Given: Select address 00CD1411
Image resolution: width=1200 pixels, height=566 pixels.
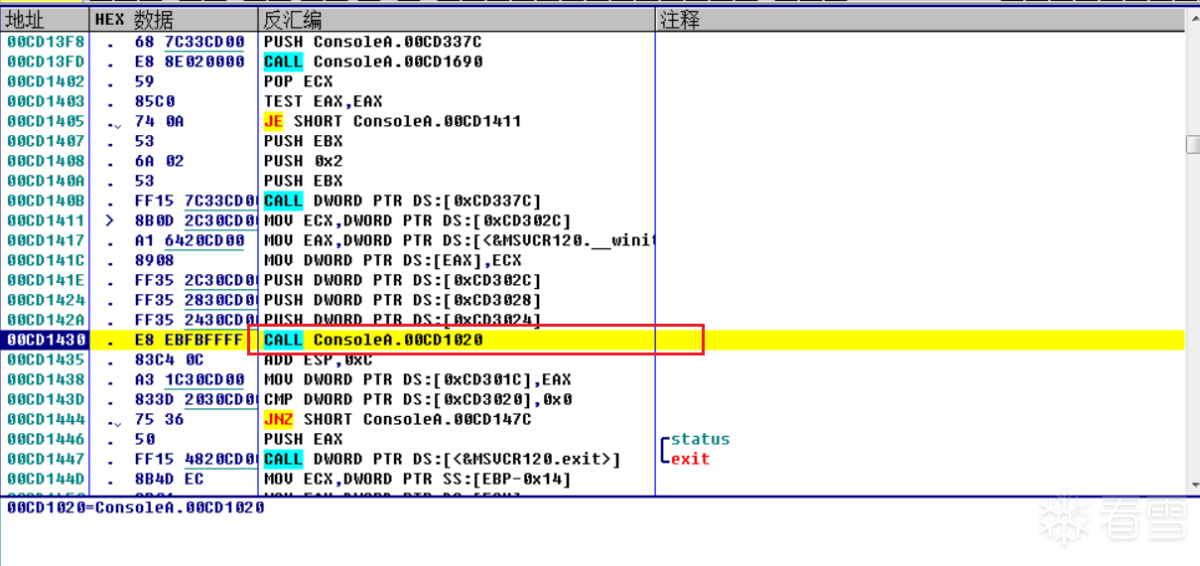Looking at the screenshot, I should (x=46, y=221).
